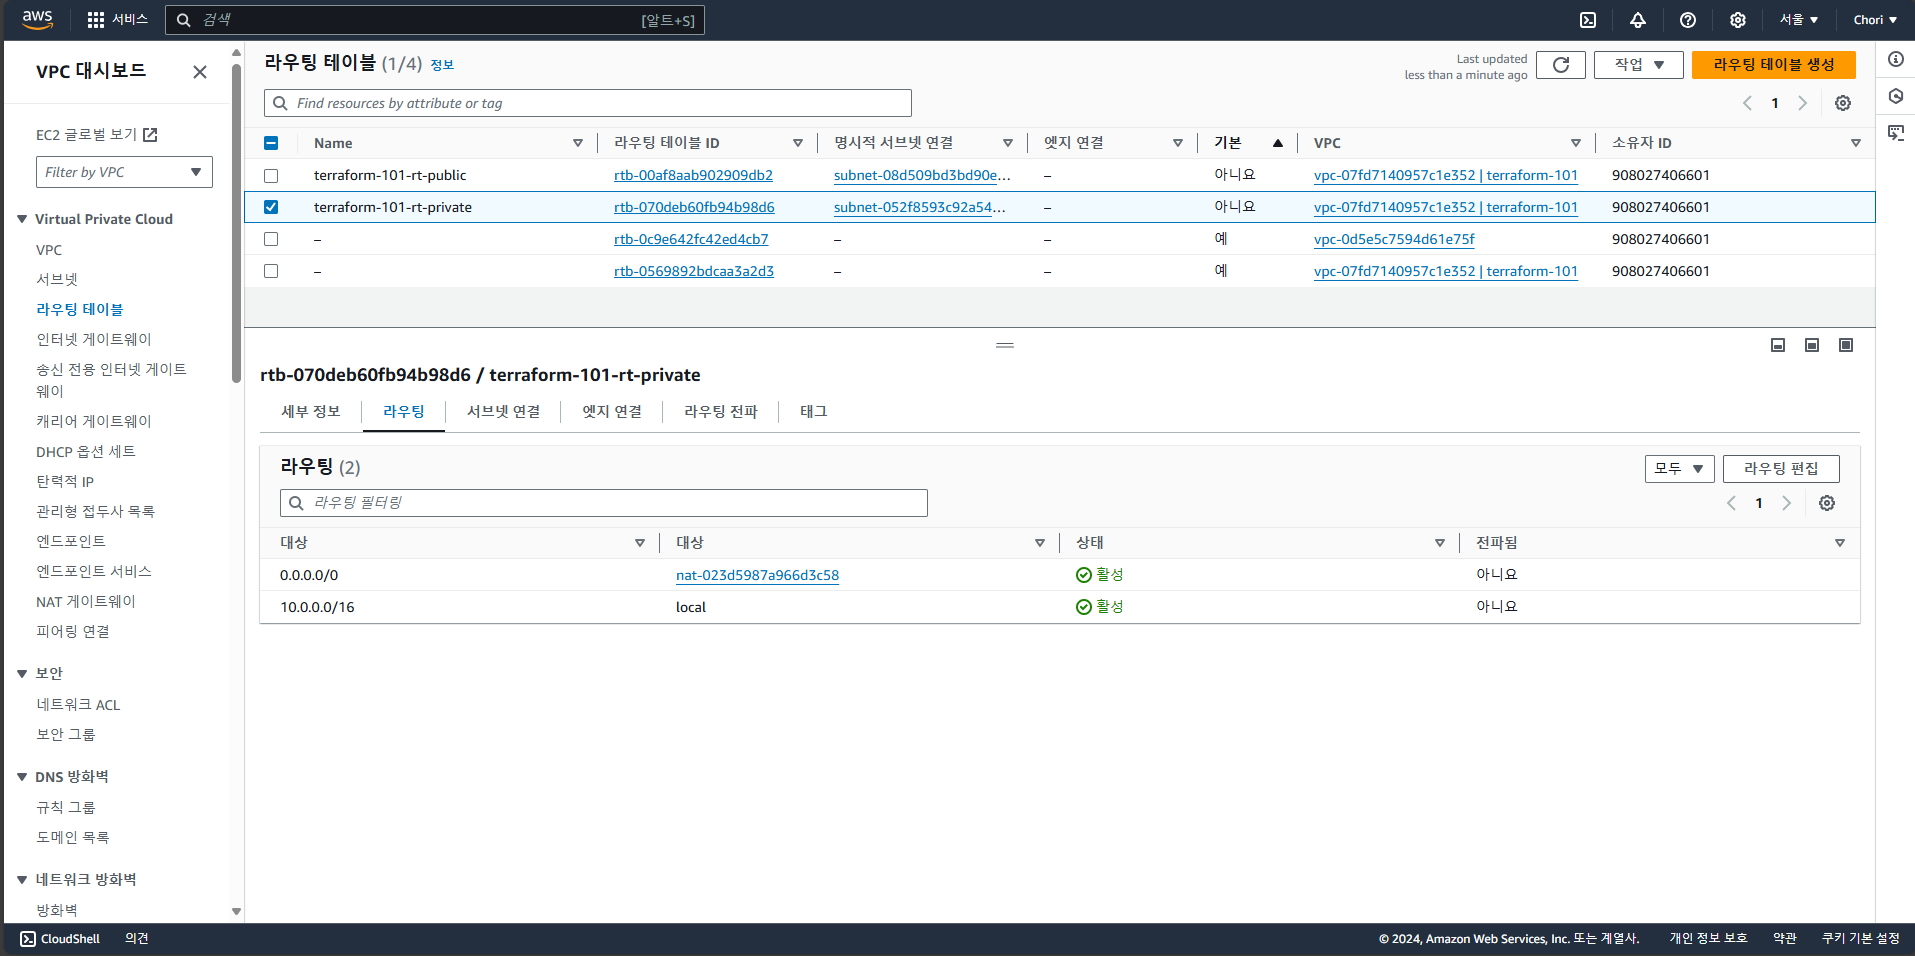Select checkbox for rtb-0569892bdcaa3a2d3
The width and height of the screenshot is (1915, 956).
(x=271, y=271)
